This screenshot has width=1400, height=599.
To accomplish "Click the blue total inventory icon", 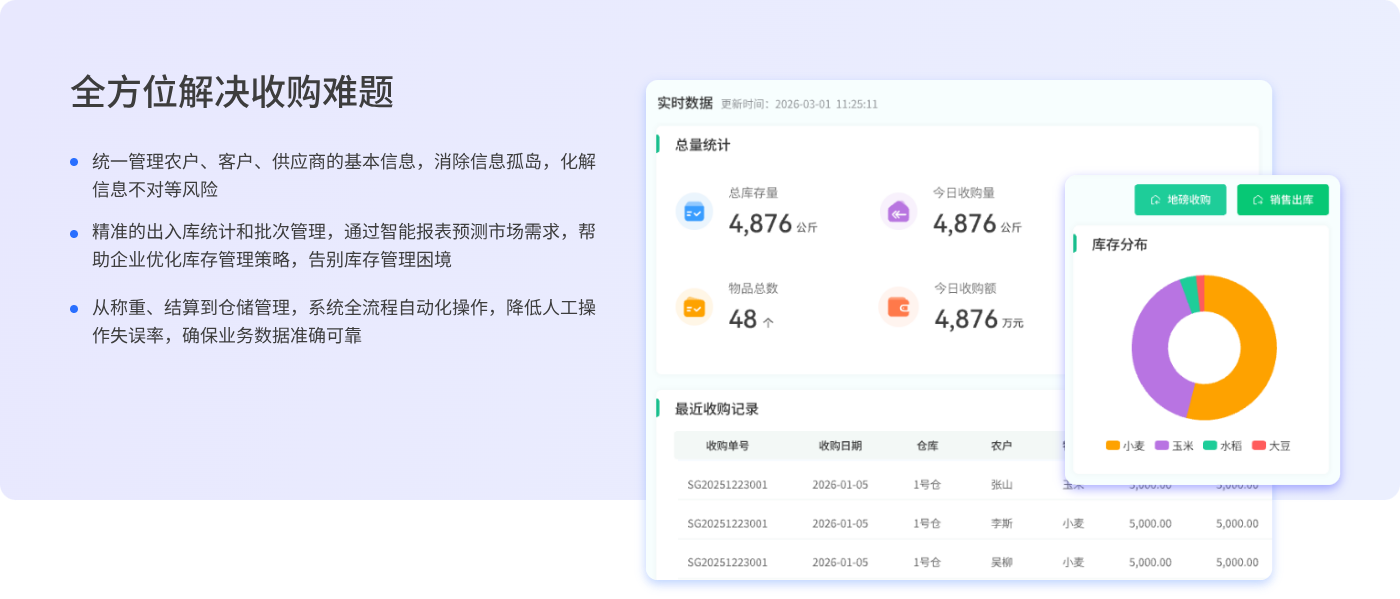I will (694, 212).
